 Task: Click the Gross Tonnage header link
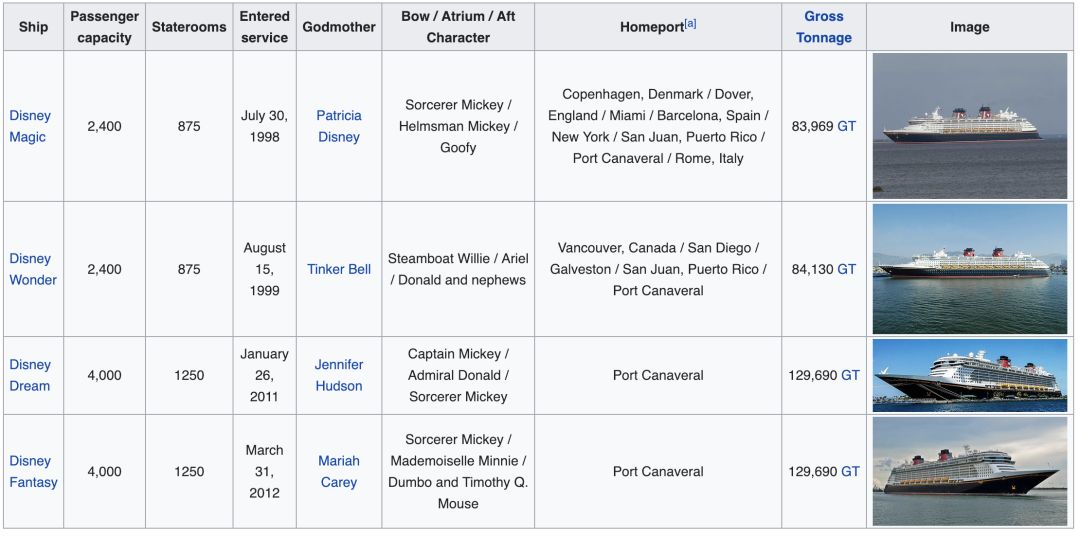[824, 27]
